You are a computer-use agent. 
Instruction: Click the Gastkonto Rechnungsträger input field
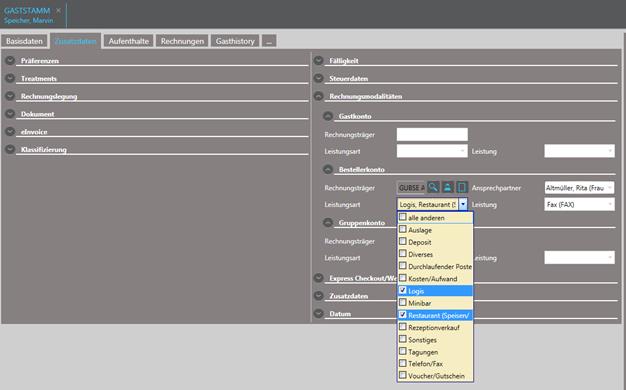(x=432, y=135)
